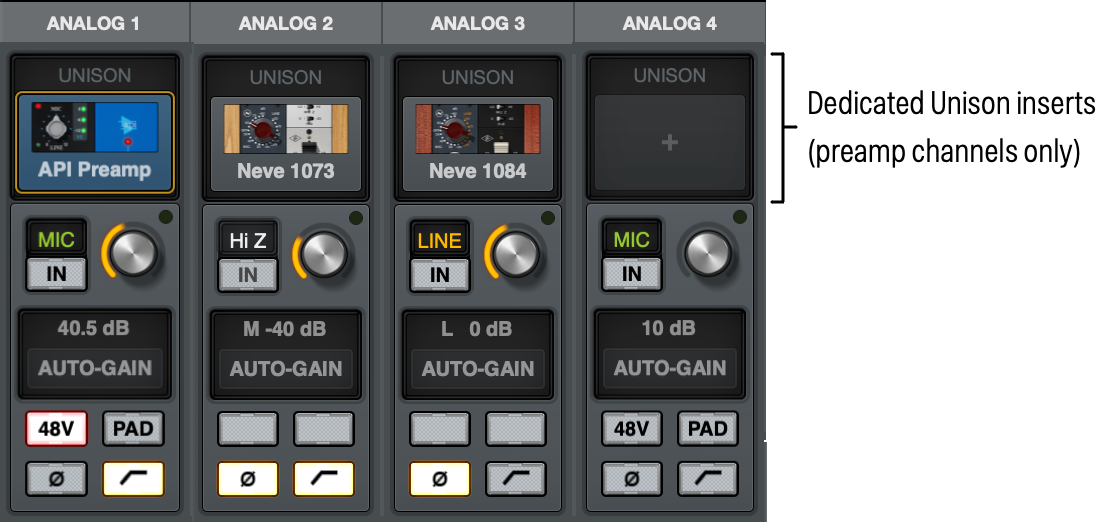
Task: Enable low cut filter on Analog 4
Action: 708,479
